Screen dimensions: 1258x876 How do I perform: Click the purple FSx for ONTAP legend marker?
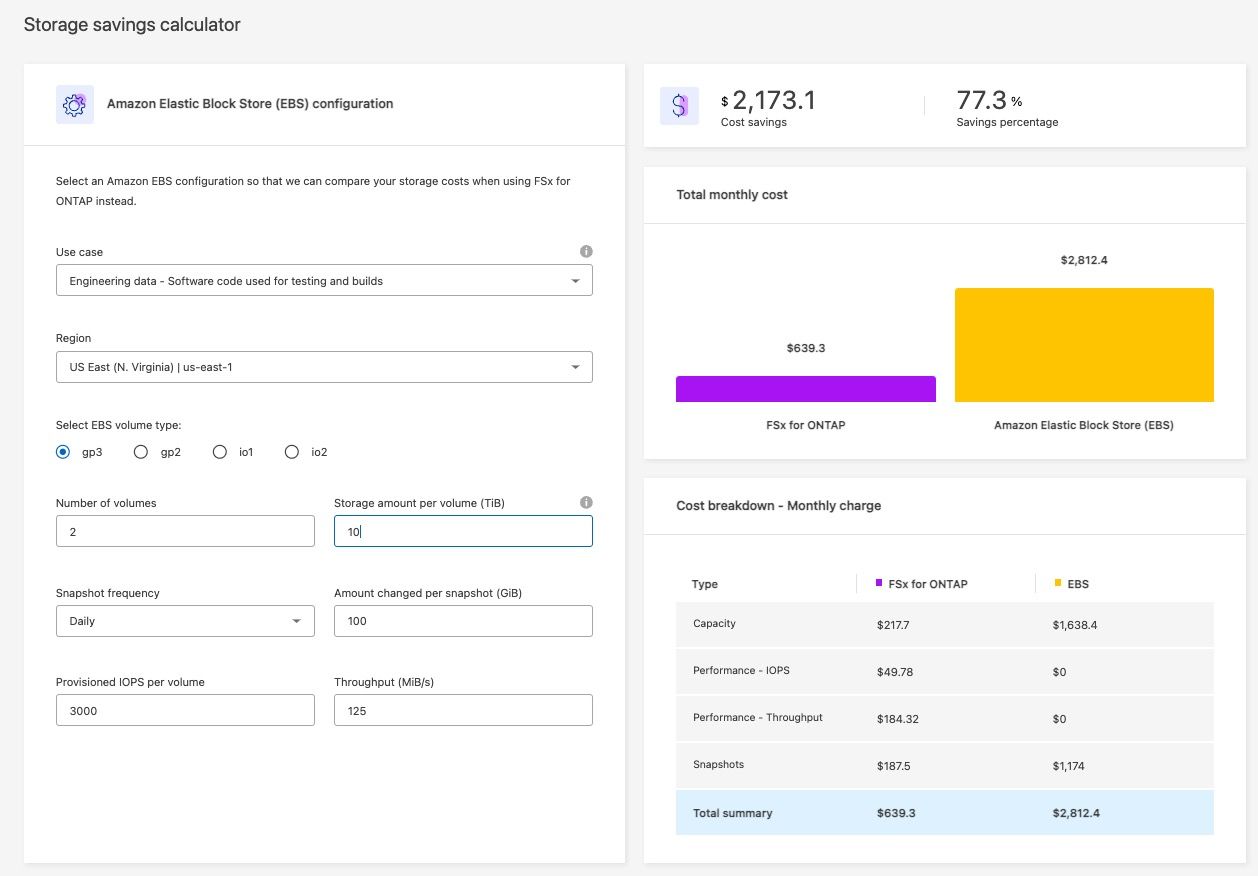[x=879, y=583]
